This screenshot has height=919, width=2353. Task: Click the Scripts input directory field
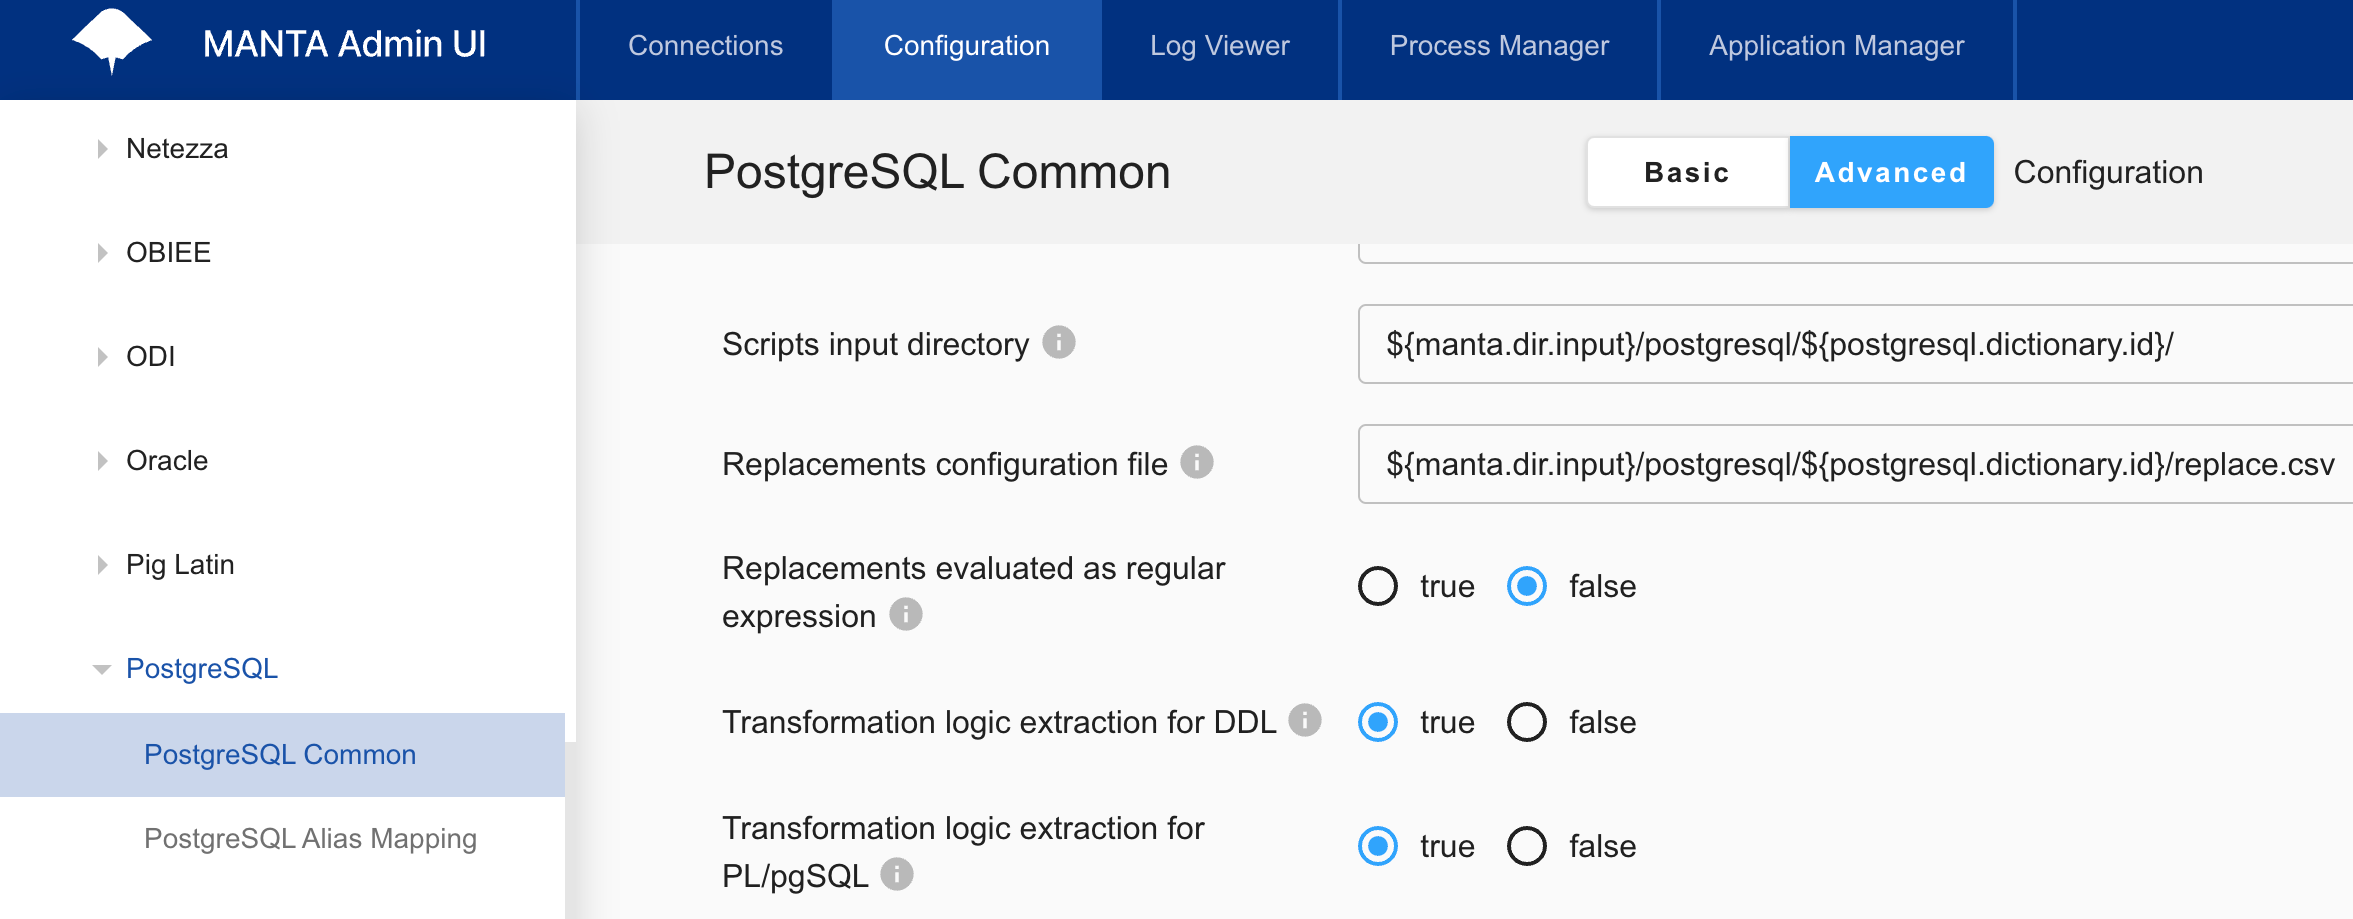1850,342
